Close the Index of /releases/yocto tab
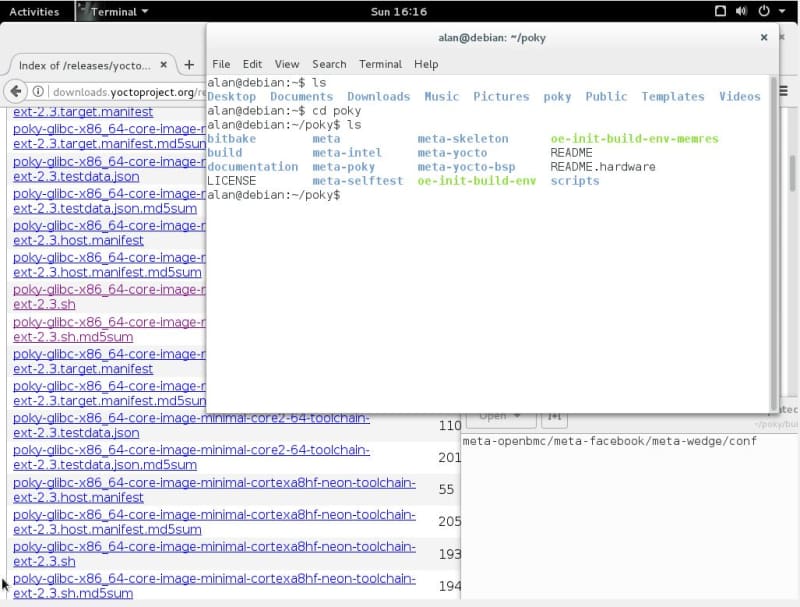This screenshot has height=607, width=800. click(x=163, y=65)
